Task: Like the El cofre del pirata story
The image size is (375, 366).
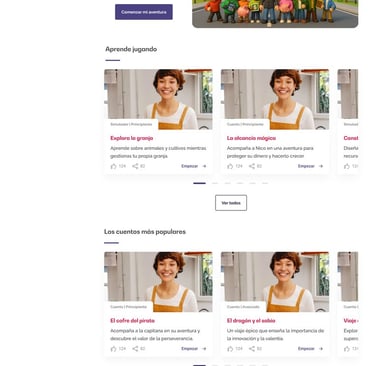Action: 113,349
